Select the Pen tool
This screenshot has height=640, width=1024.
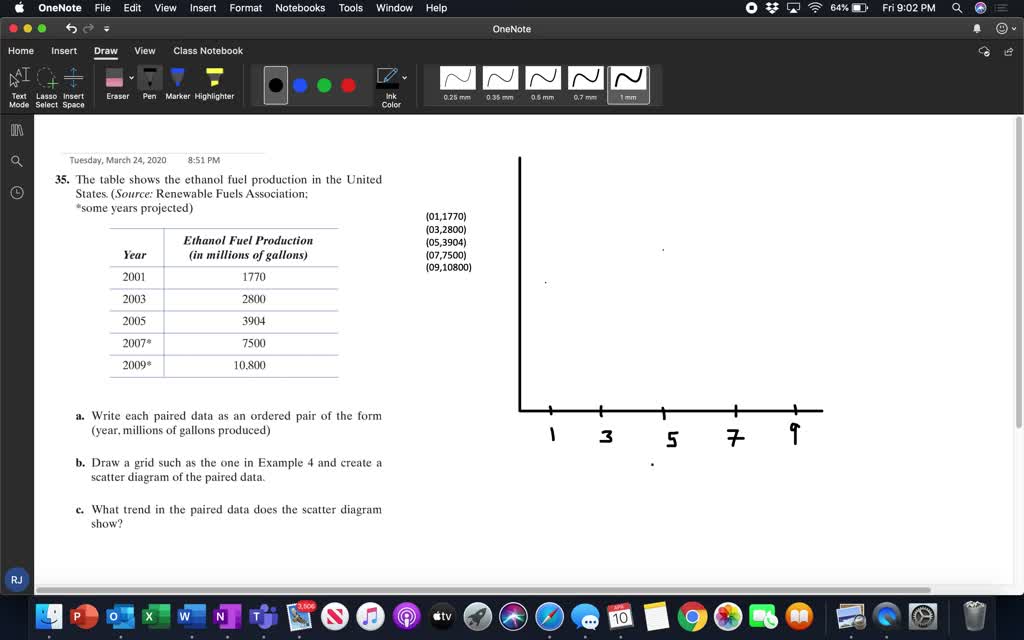[149, 80]
